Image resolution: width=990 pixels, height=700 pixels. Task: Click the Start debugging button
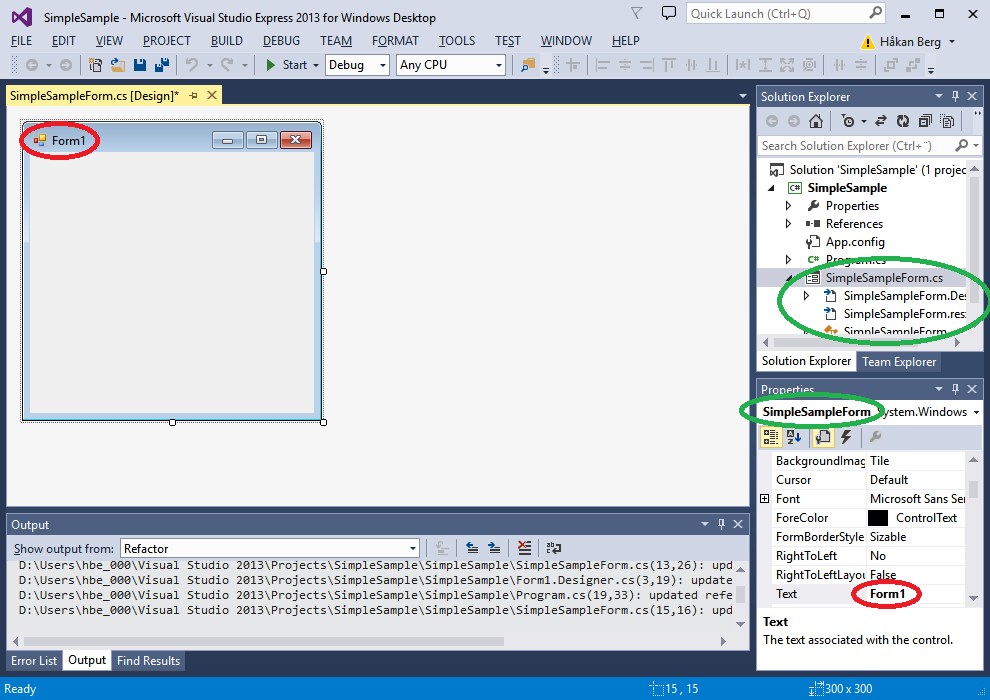286,65
